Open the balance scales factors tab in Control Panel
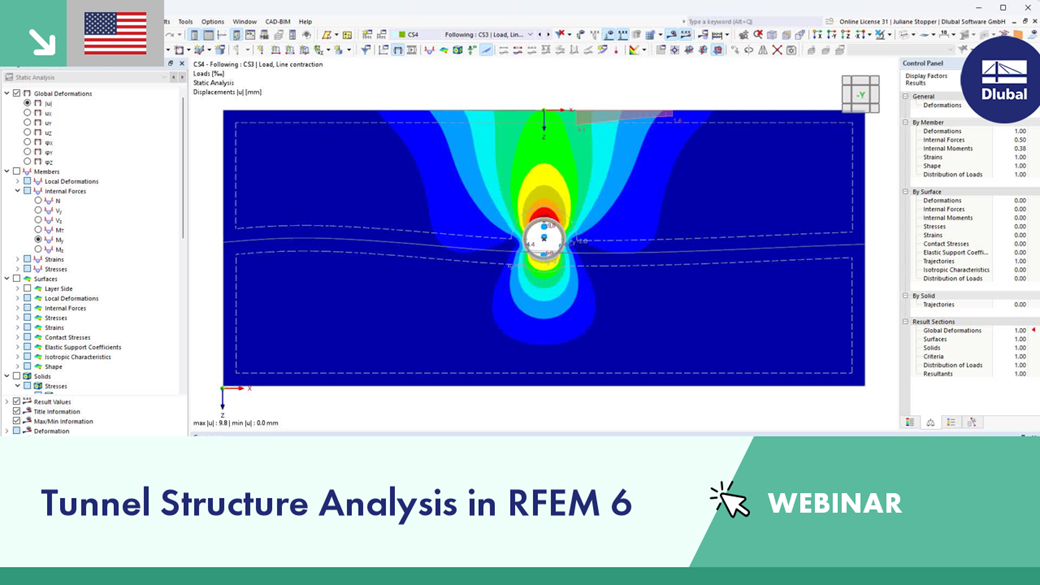Screen dimensions: 1040x585 tap(931, 422)
